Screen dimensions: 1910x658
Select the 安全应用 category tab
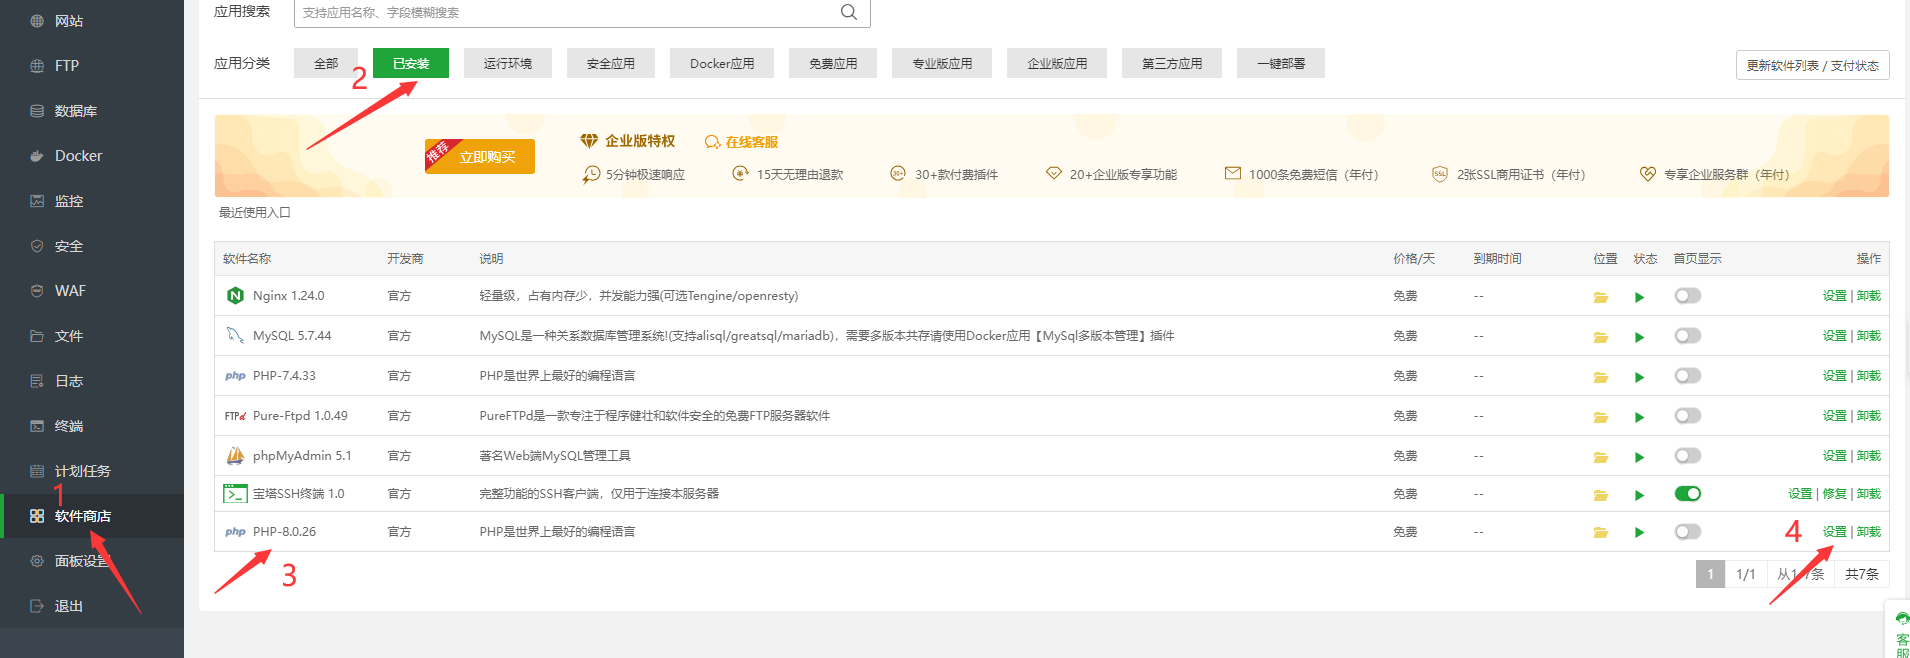(x=611, y=63)
